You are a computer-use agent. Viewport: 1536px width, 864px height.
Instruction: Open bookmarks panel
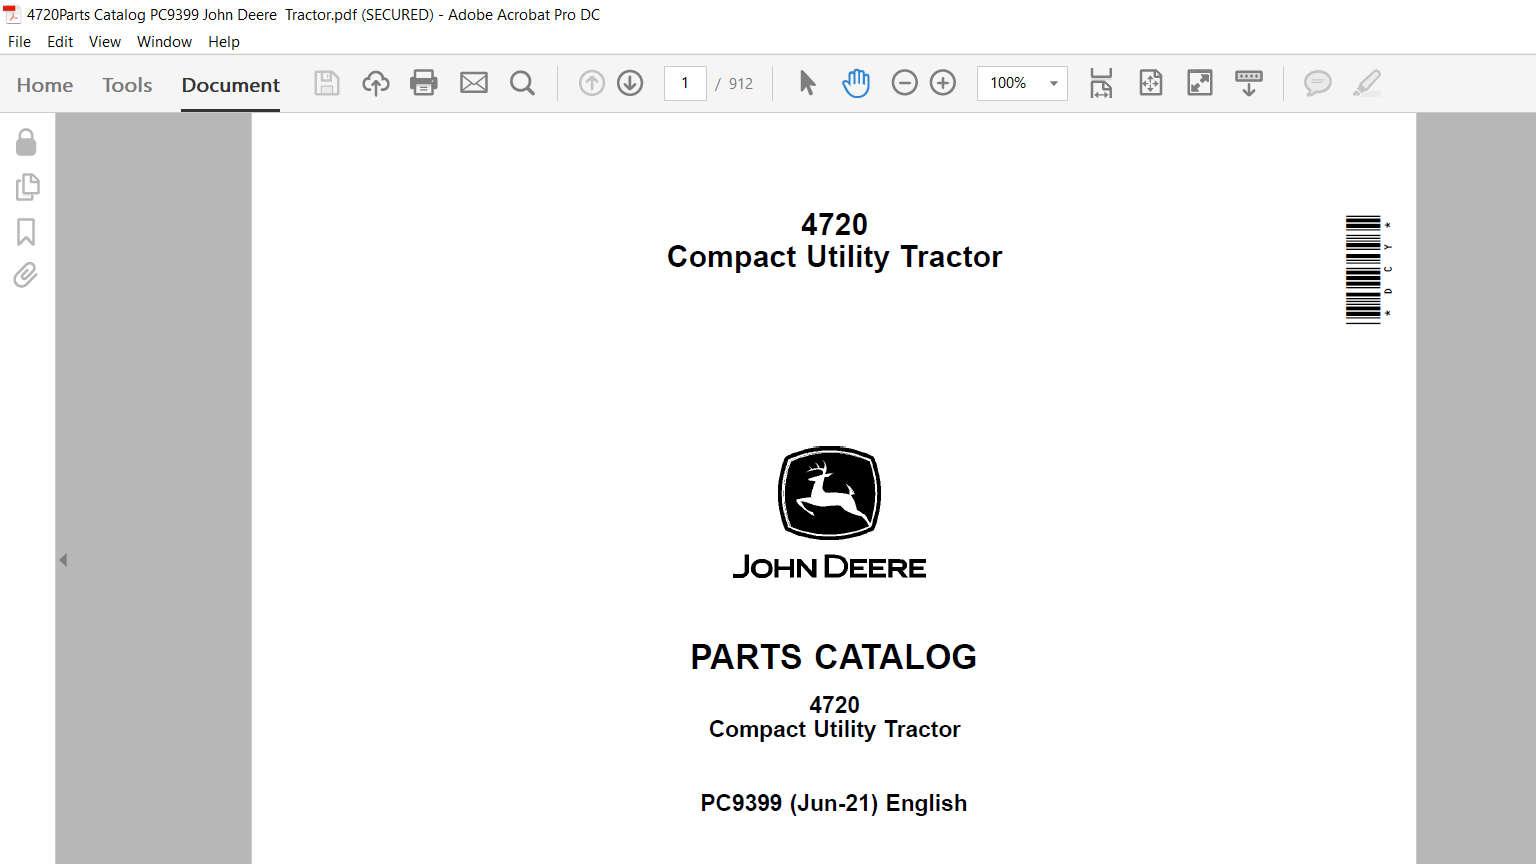coord(26,232)
